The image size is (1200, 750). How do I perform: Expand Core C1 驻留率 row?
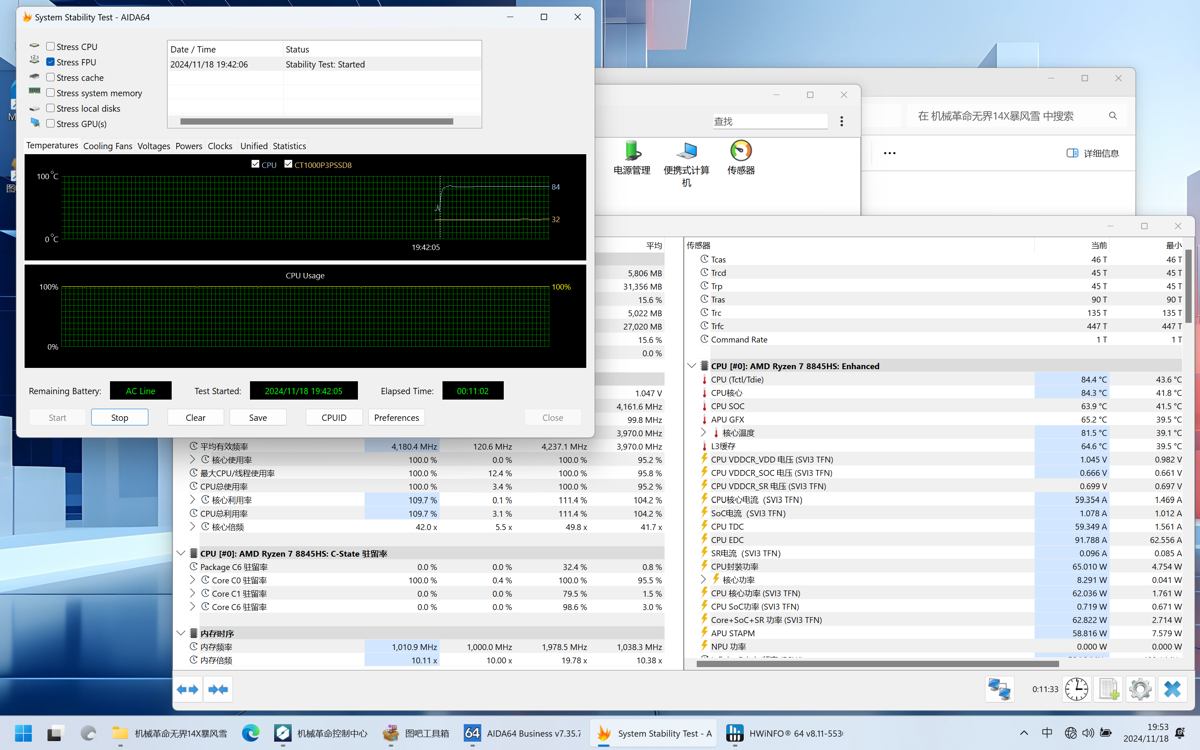coord(193,593)
